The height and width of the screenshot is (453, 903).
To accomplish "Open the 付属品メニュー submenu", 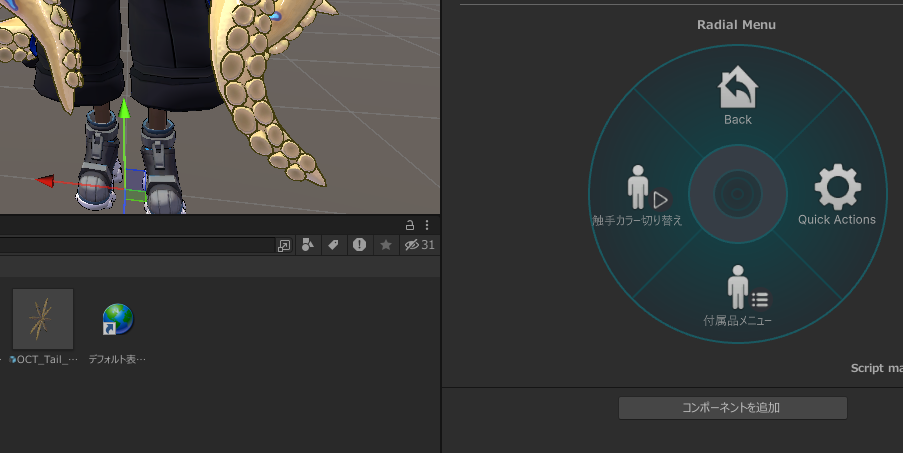I will coord(738,296).
